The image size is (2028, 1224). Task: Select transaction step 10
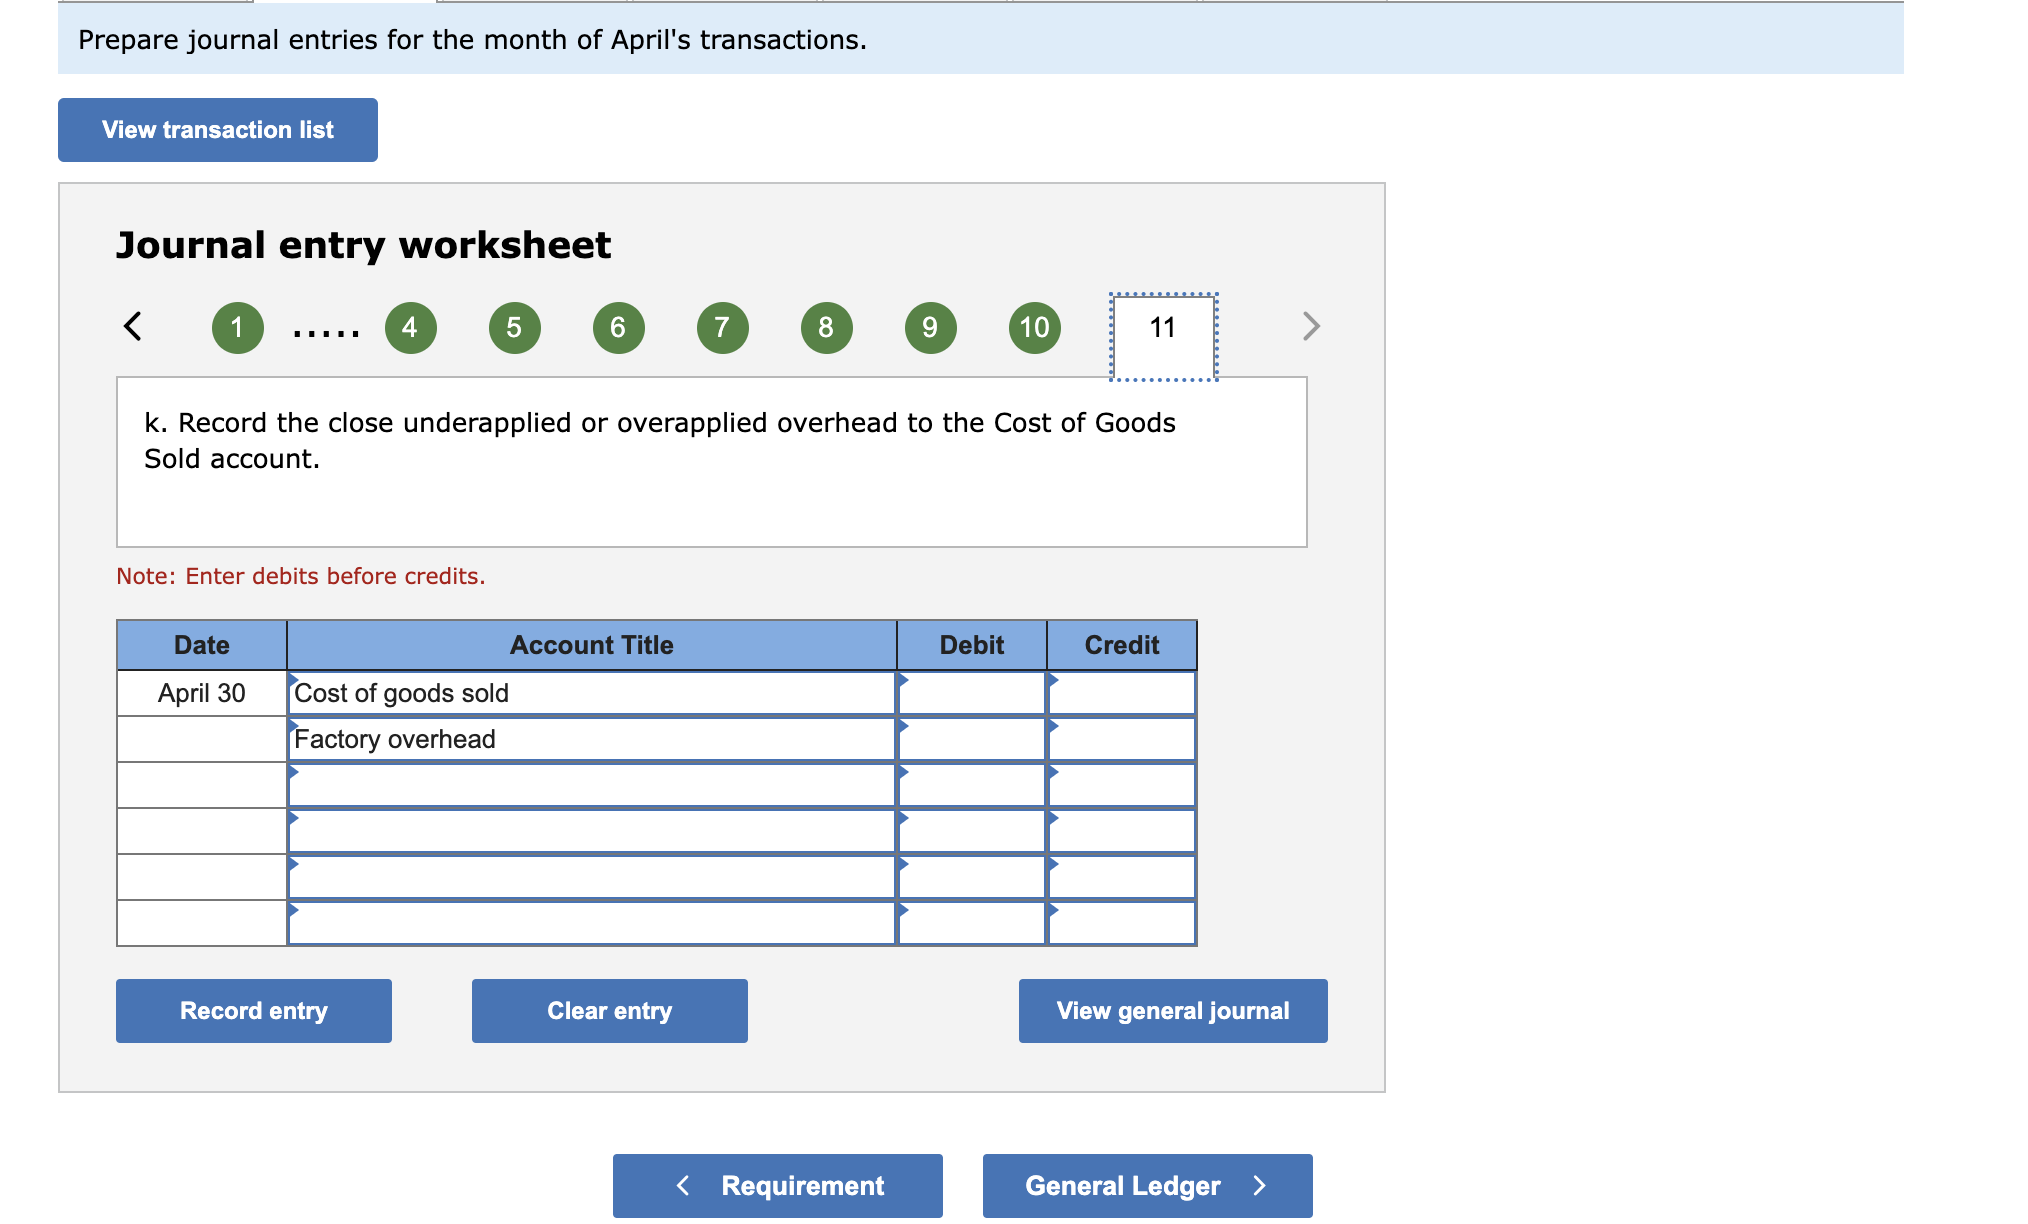1033,327
